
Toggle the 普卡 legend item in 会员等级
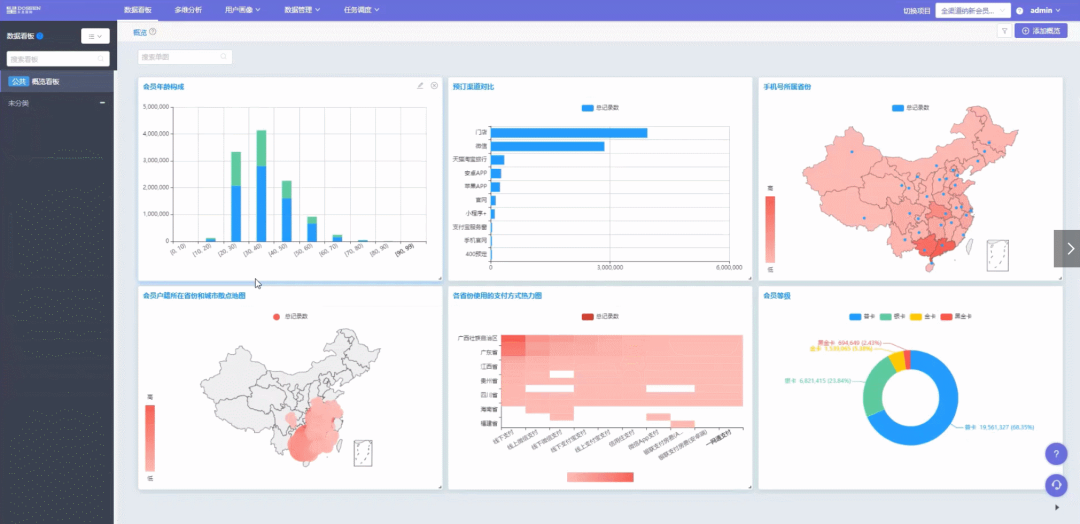click(862, 317)
